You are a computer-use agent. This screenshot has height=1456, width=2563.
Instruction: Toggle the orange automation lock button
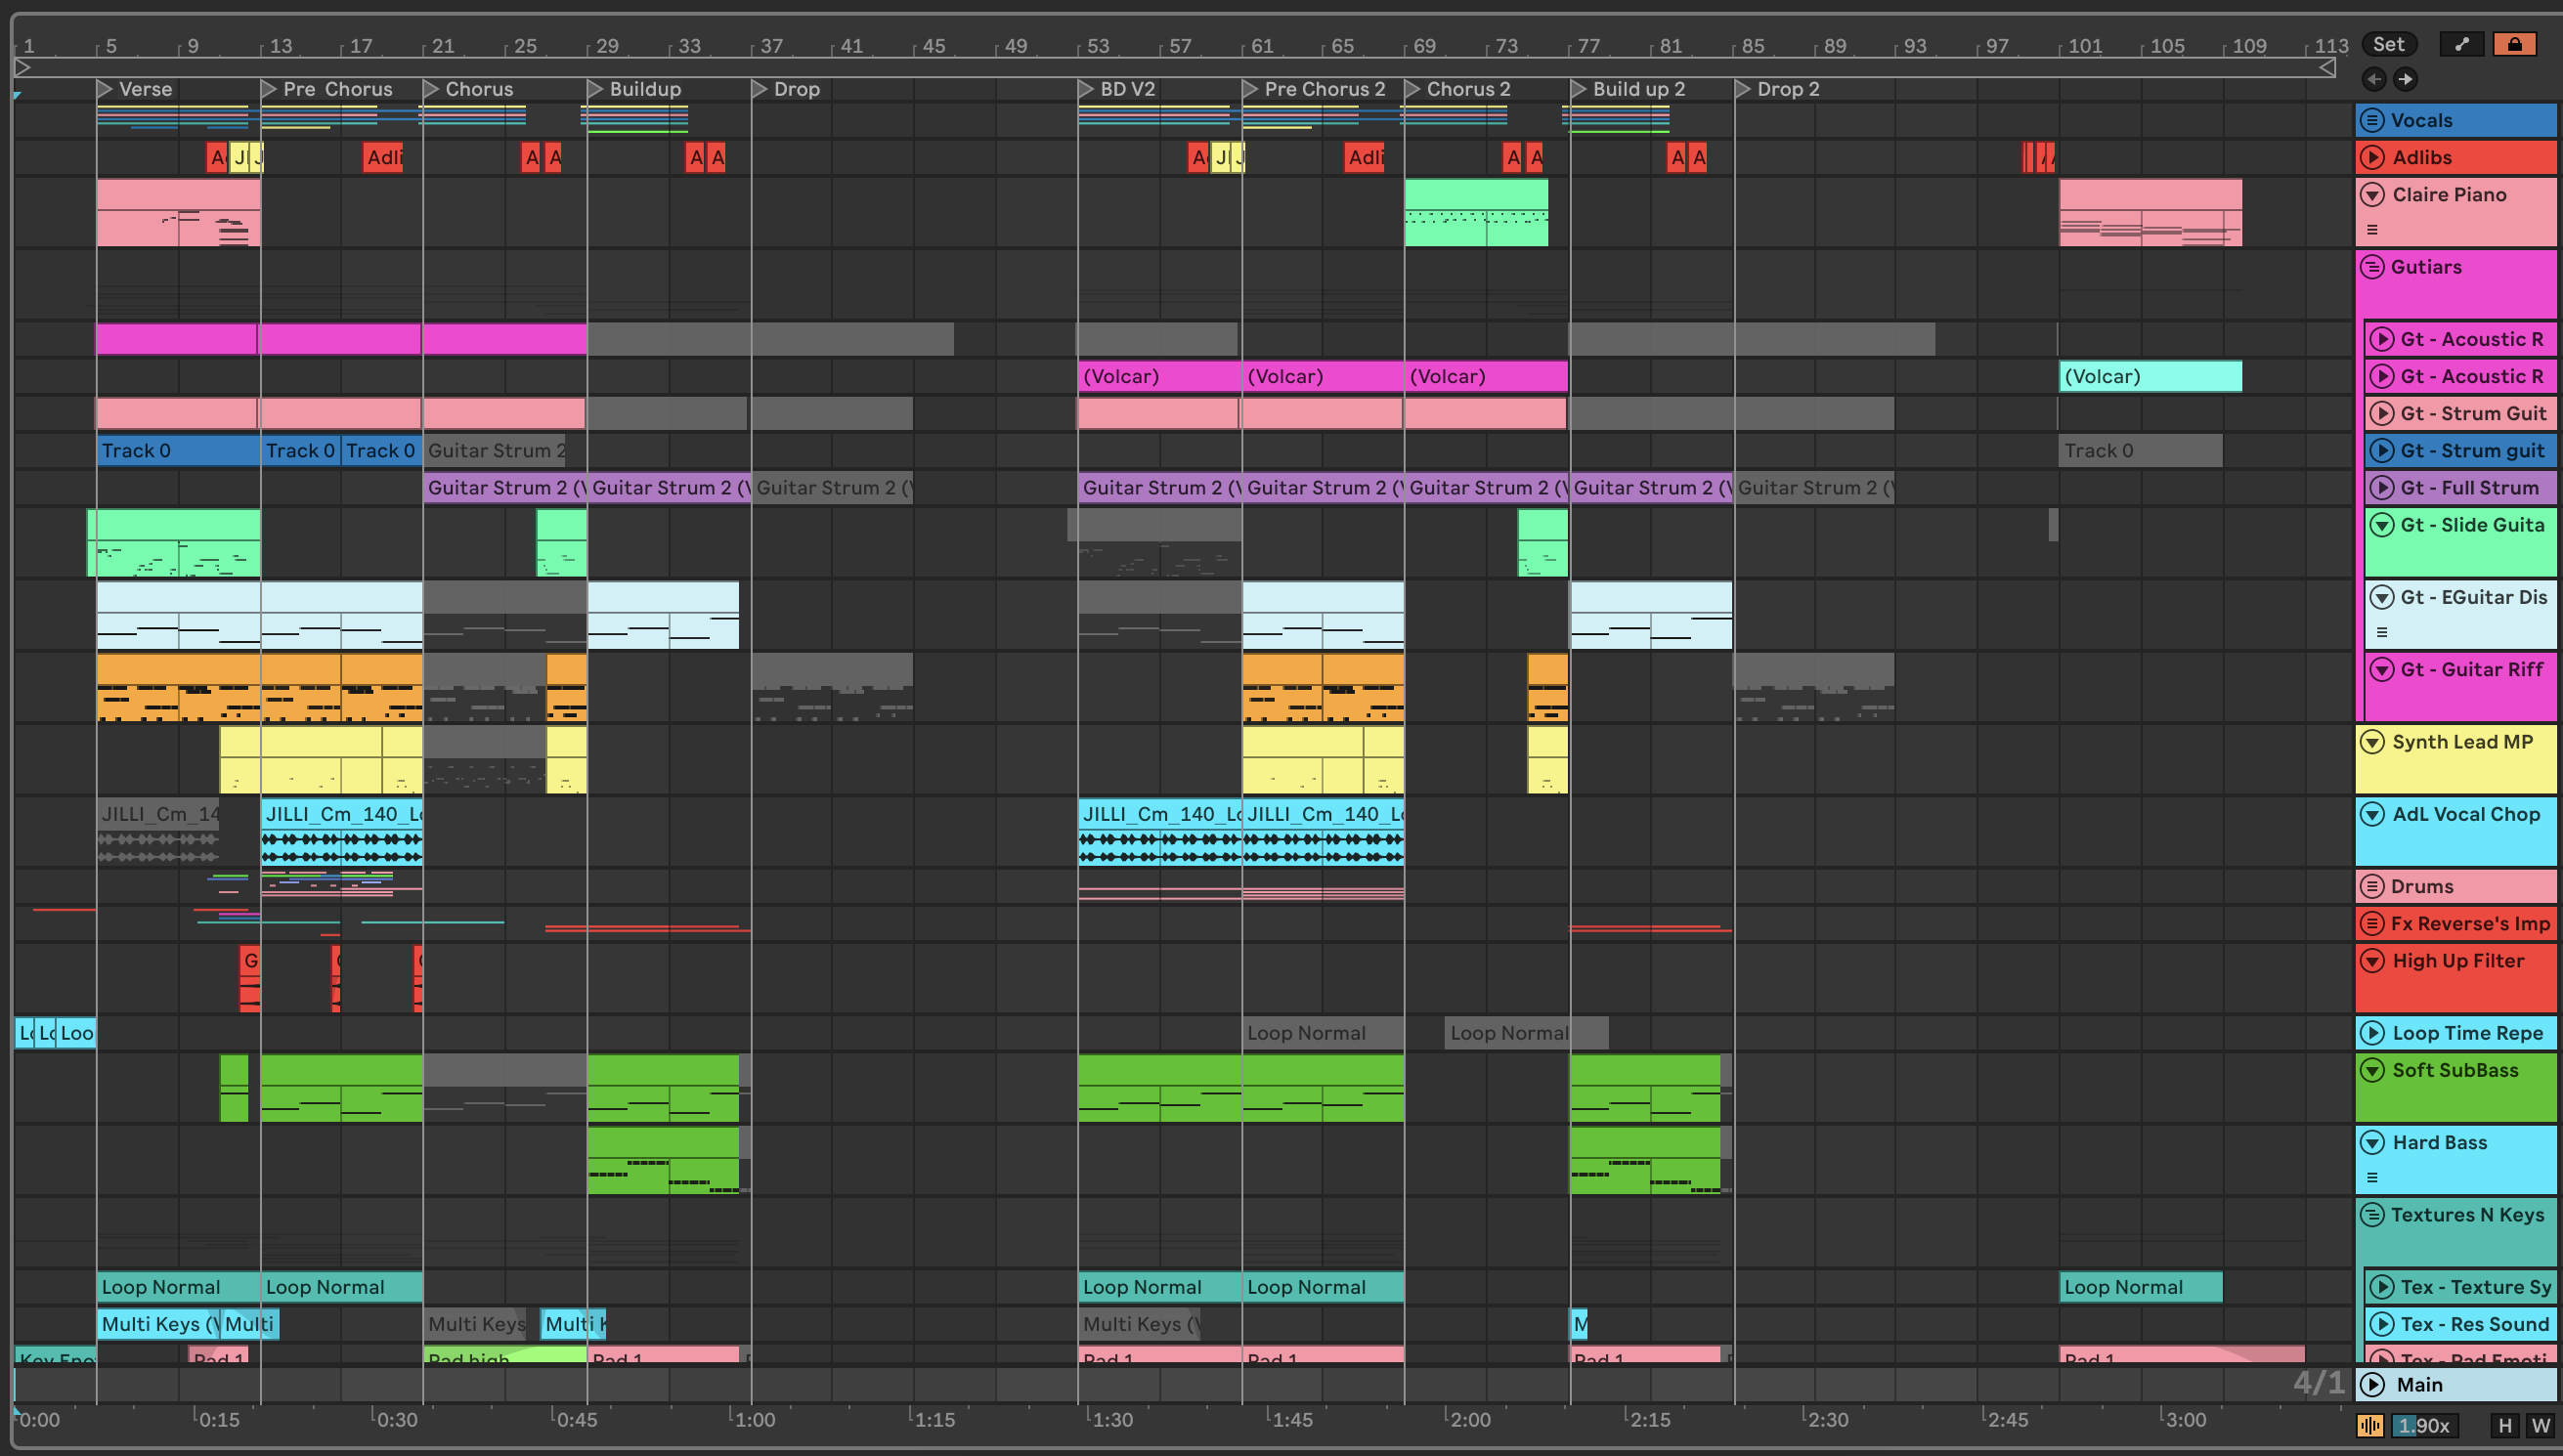tap(2514, 44)
